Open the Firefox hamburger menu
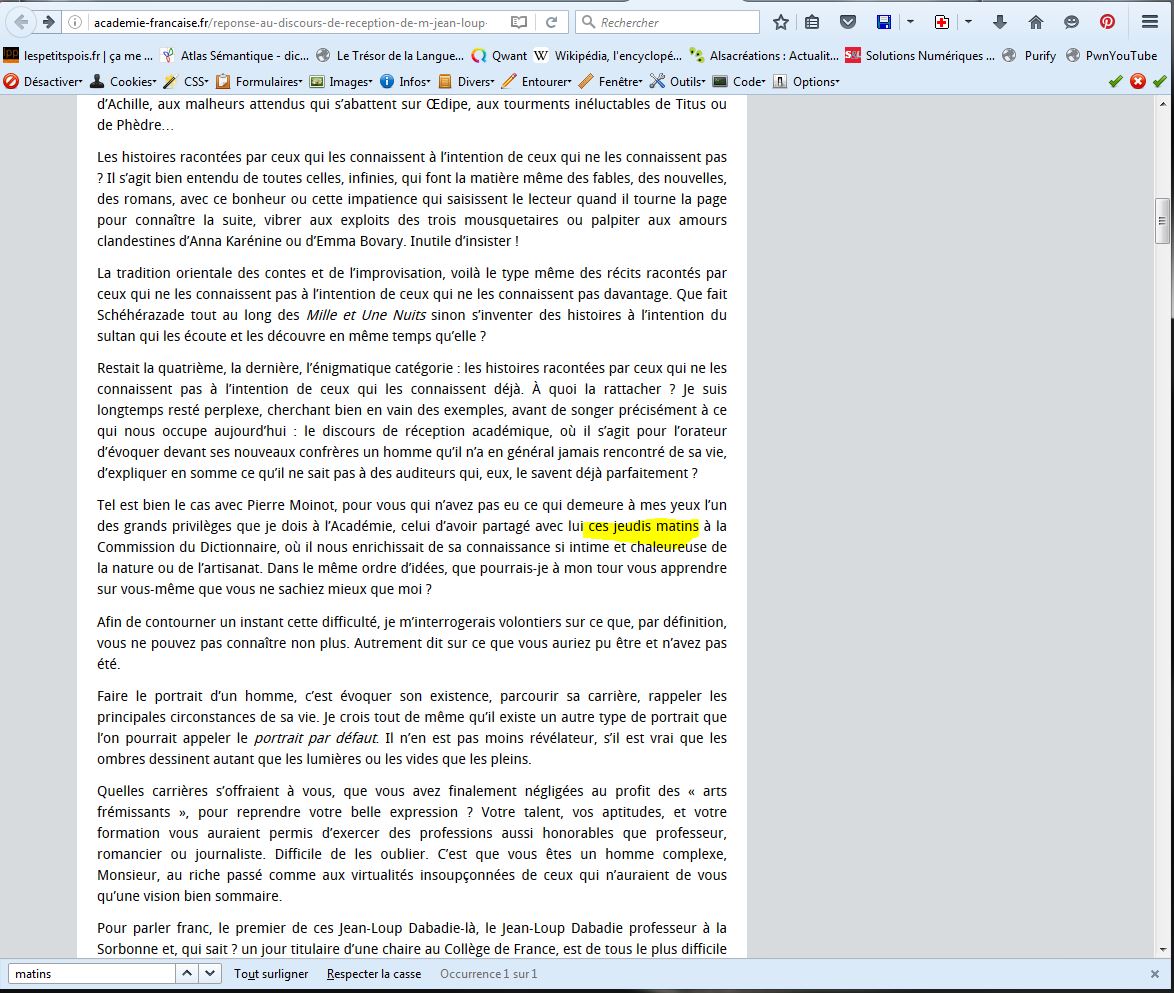This screenshot has height=993, width=1174. click(1150, 22)
